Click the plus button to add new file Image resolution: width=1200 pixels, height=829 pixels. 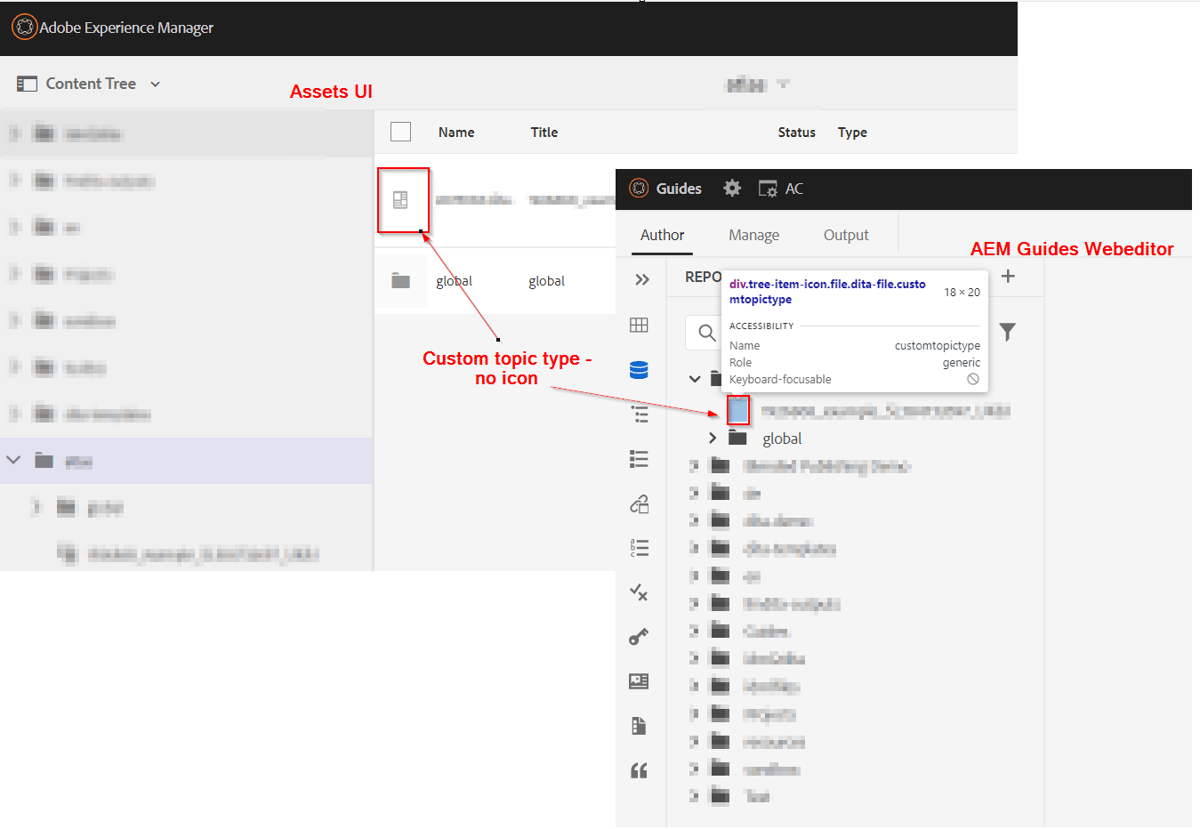[x=1007, y=277]
